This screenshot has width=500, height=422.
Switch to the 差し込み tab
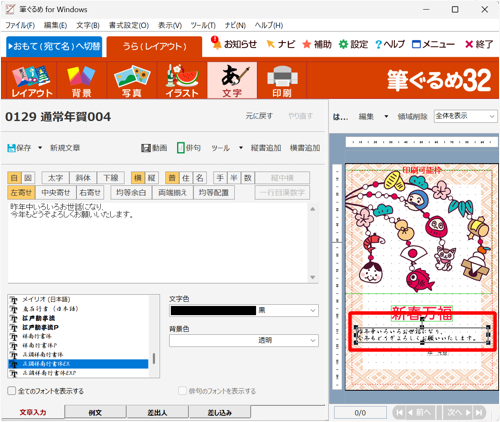tap(219, 413)
